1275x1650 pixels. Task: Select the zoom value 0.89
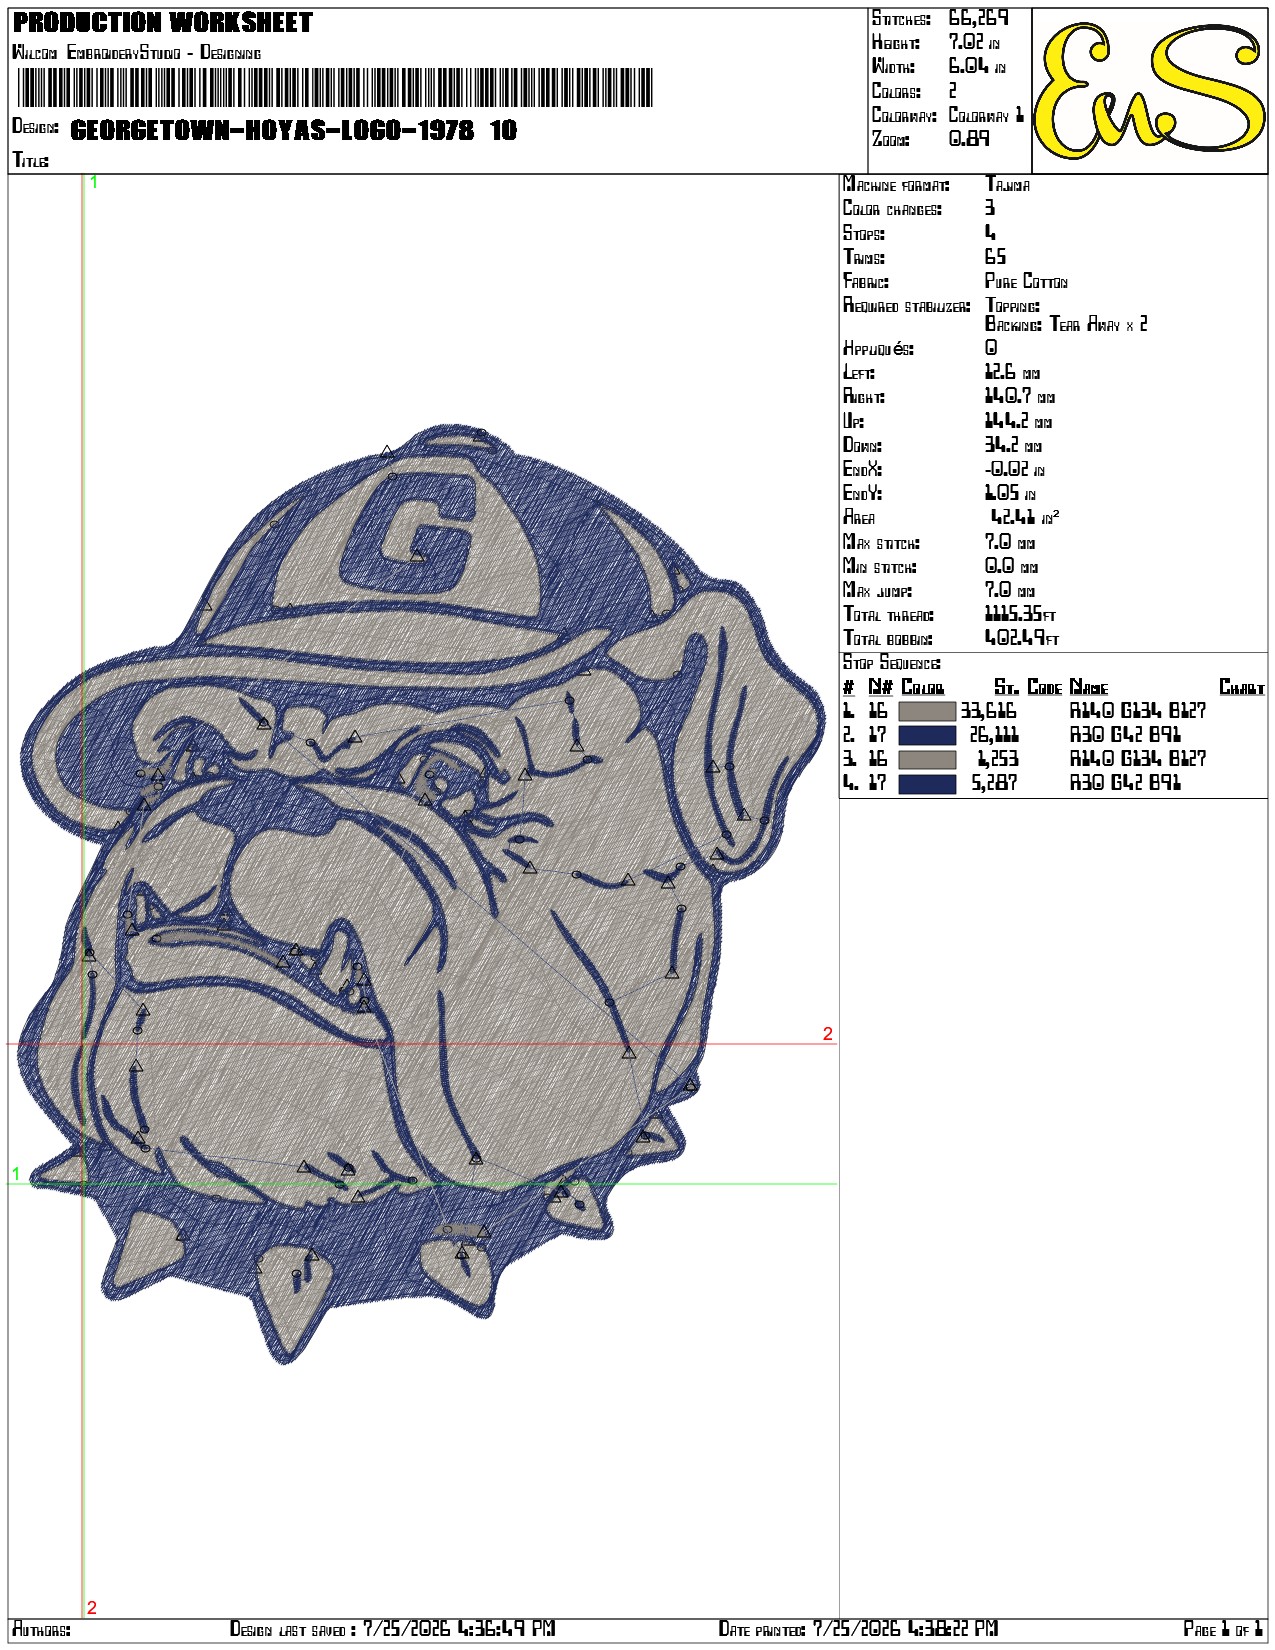click(x=969, y=138)
